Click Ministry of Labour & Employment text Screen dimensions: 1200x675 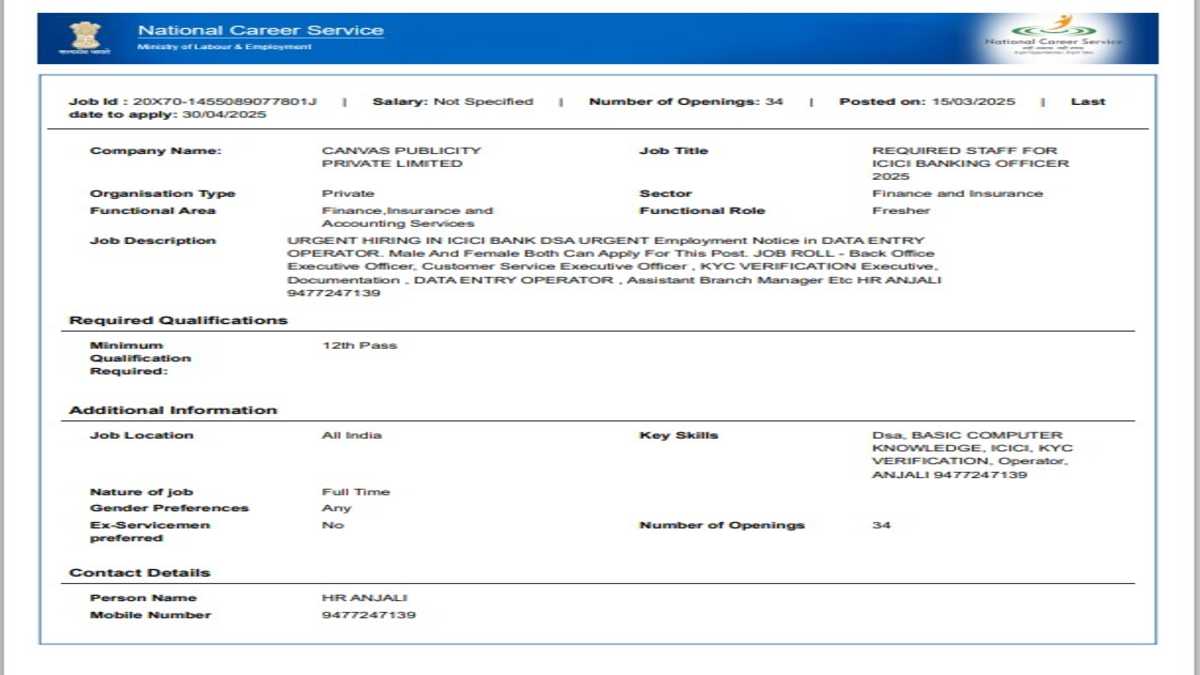pos(224,47)
